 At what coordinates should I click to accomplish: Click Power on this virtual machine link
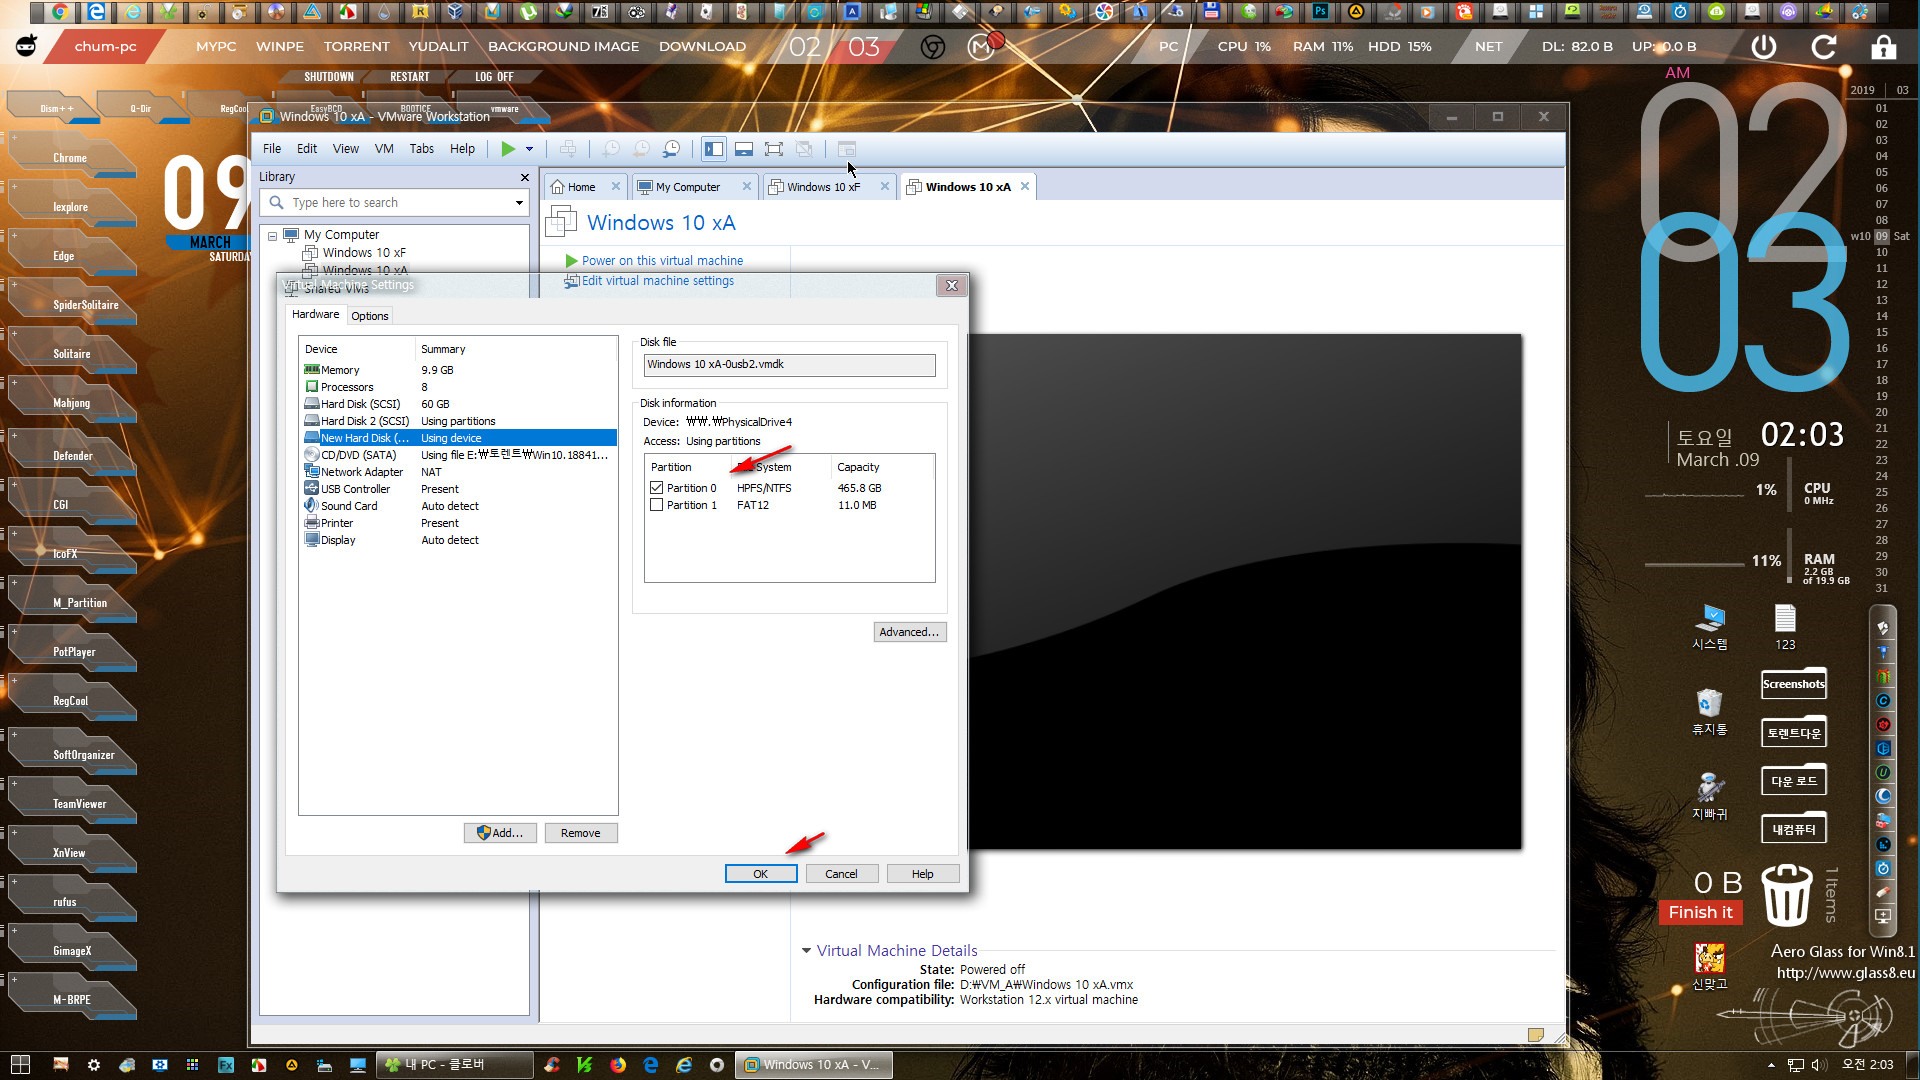[662, 261]
